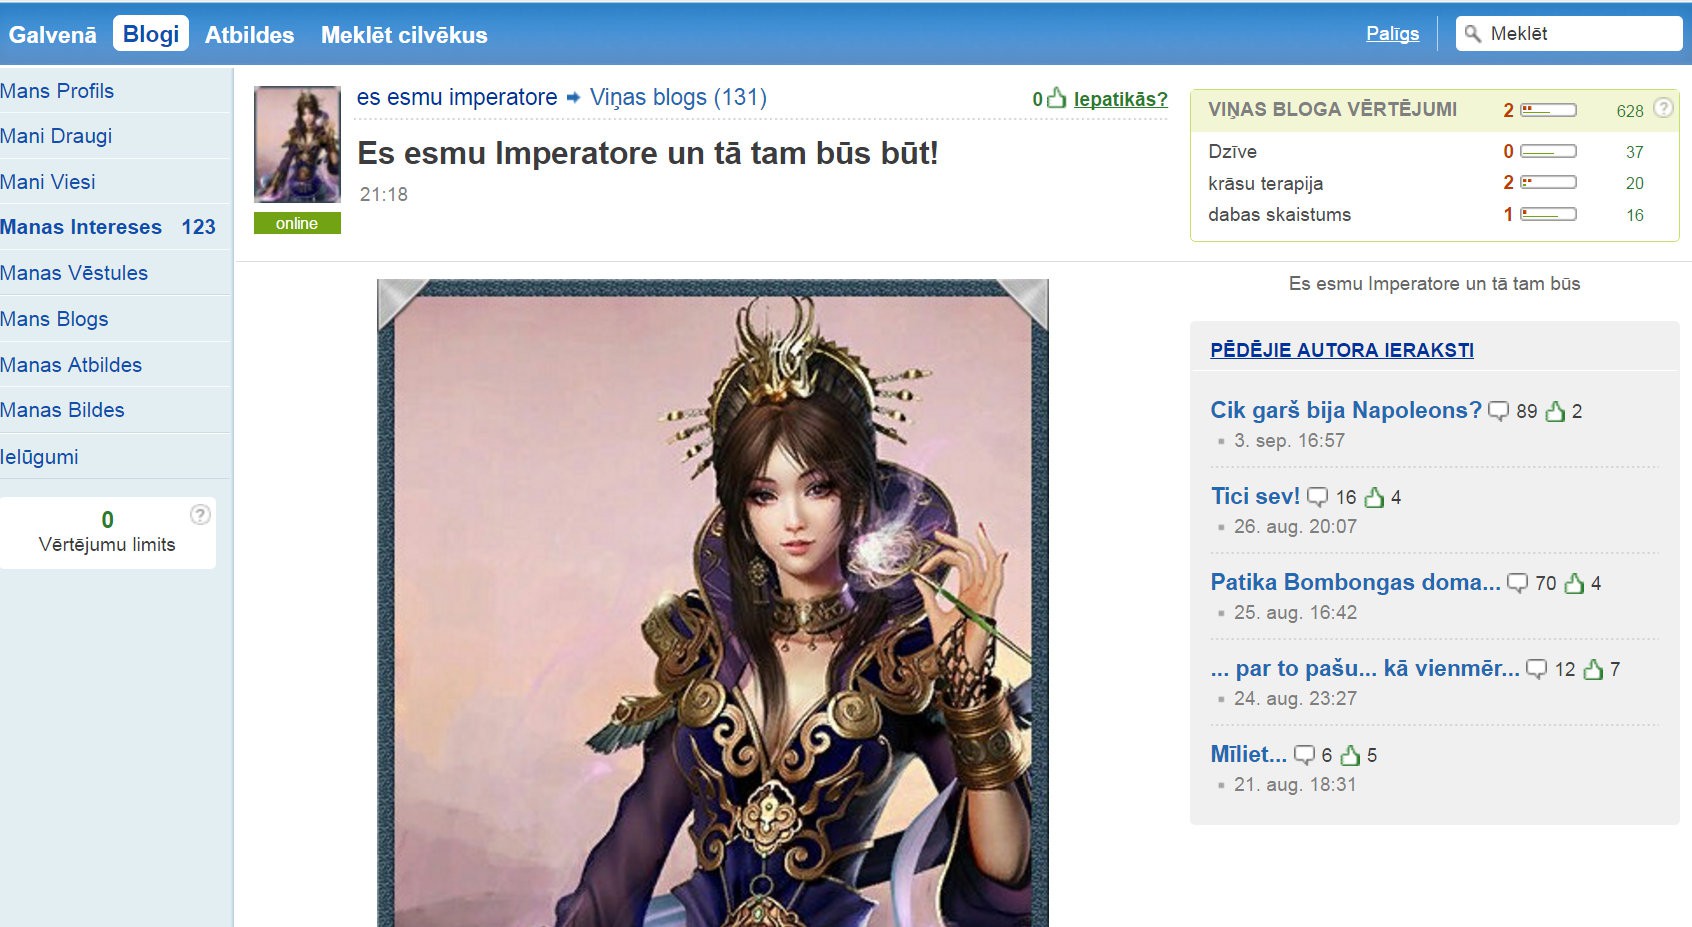The image size is (1692, 927).
Task: Click the help icon beside Vērtējumu limits
Action: [x=200, y=514]
